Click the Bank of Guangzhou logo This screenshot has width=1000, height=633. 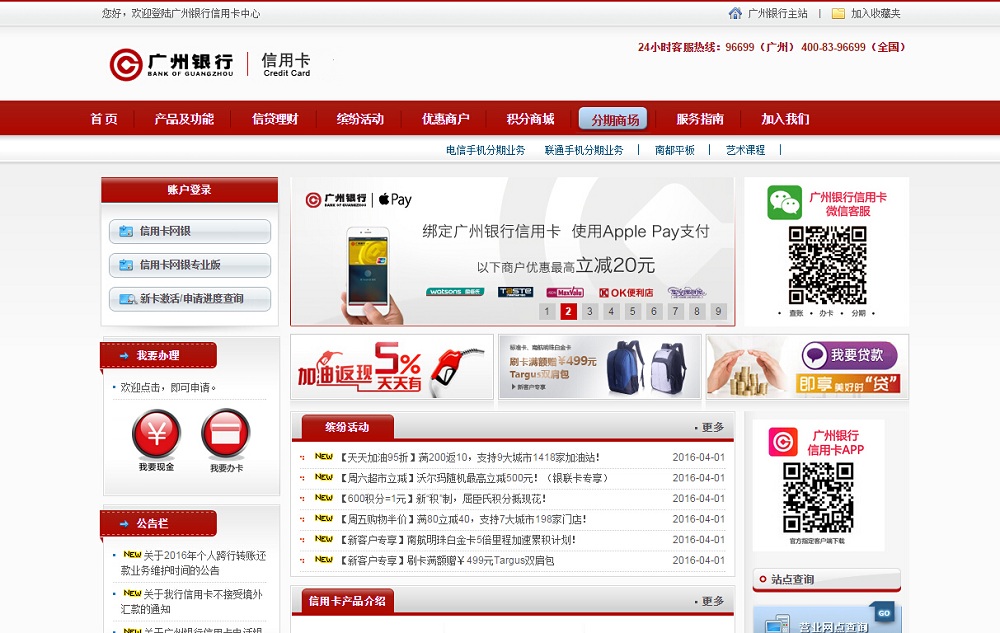tap(171, 64)
